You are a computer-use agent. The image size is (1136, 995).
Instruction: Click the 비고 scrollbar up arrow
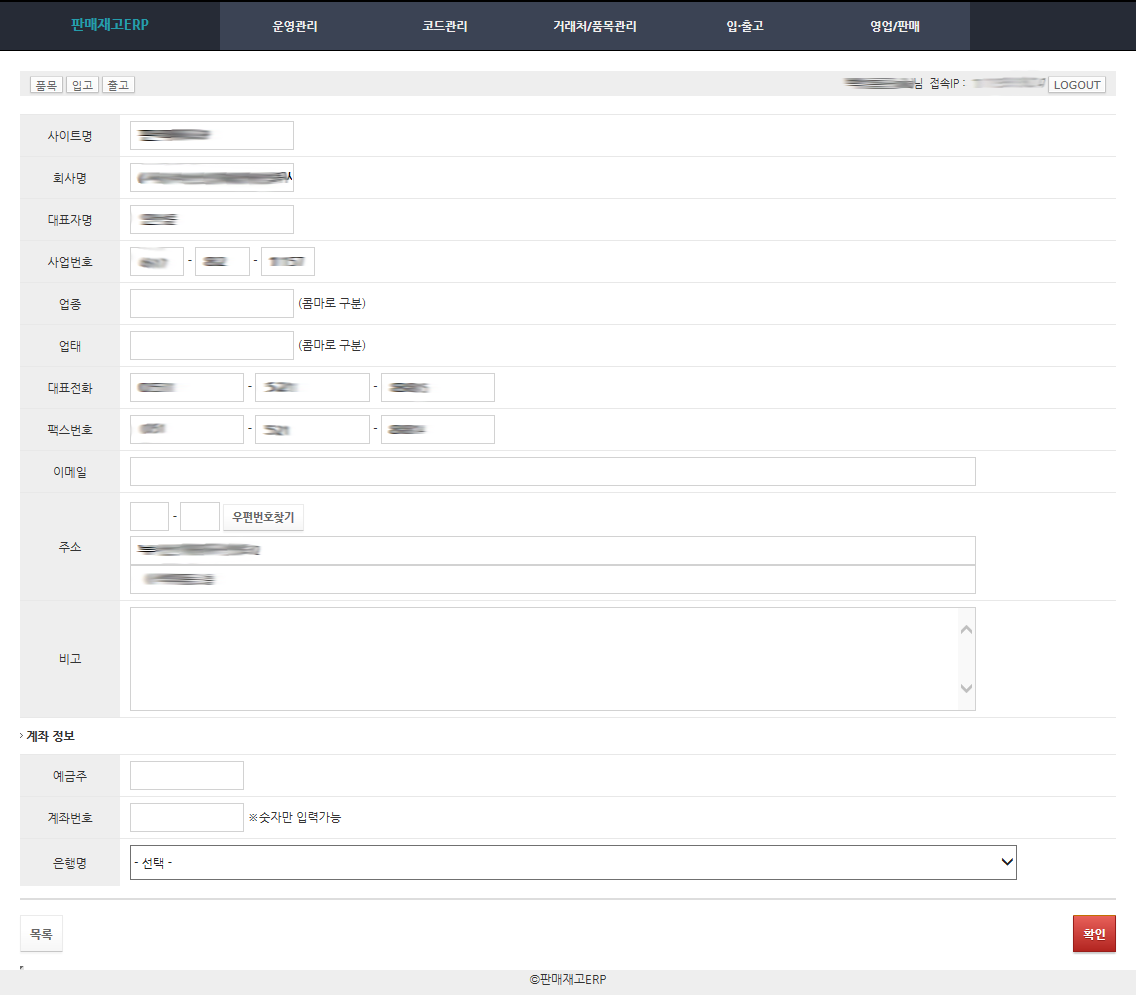pos(966,629)
